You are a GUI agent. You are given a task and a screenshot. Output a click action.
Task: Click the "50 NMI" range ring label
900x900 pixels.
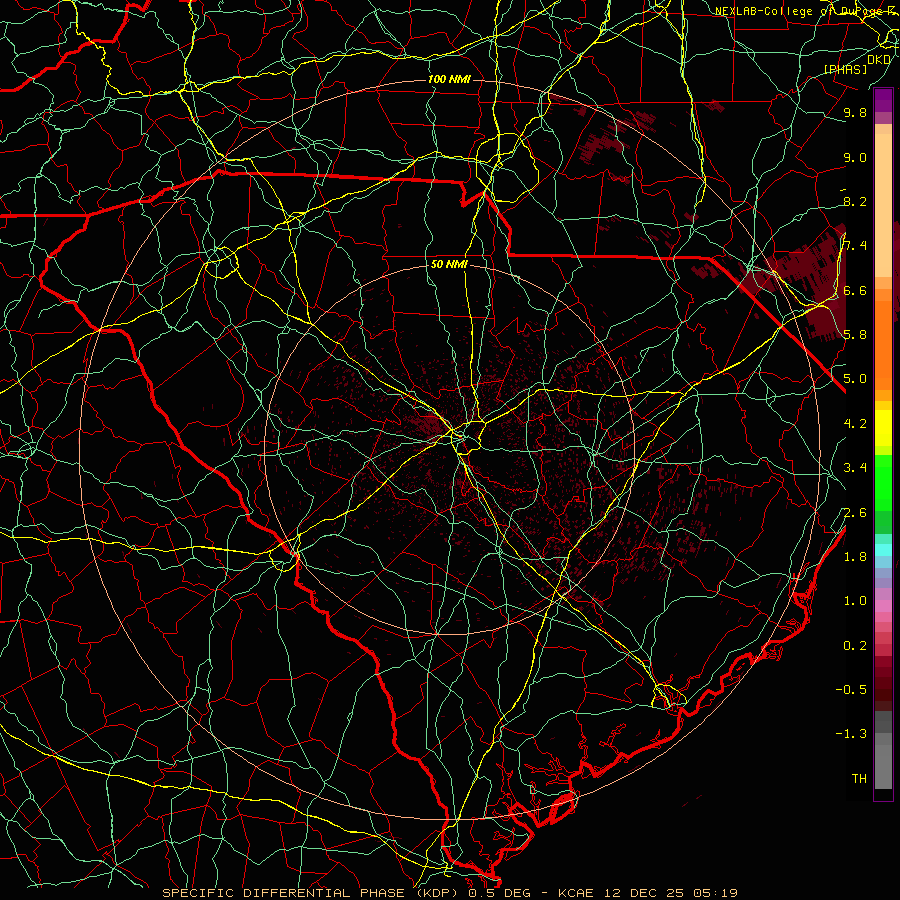449,265
